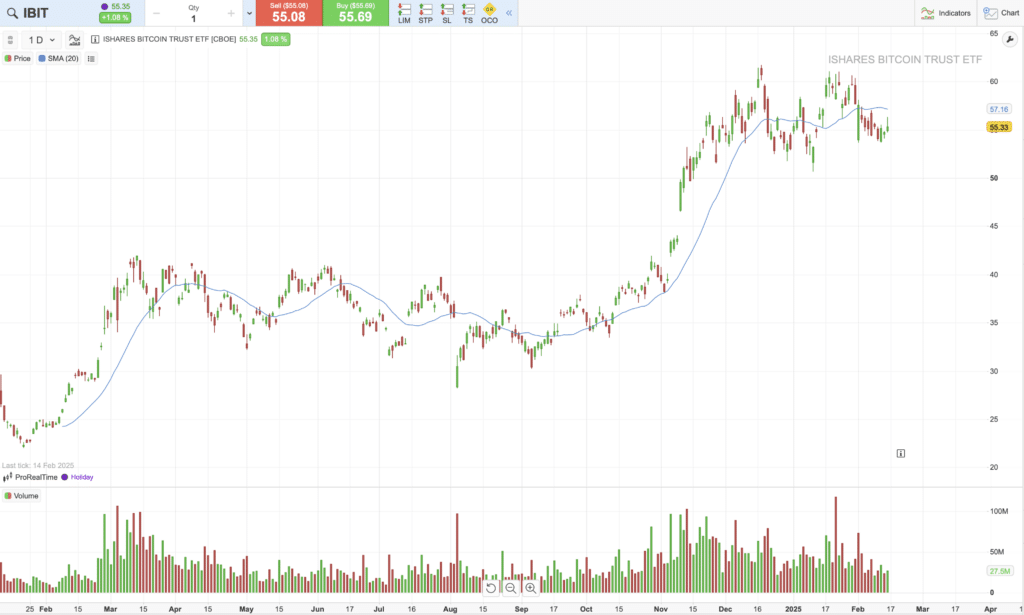Click the purple Holiday indicator
The height and width of the screenshot is (615, 1024).
coord(78,477)
